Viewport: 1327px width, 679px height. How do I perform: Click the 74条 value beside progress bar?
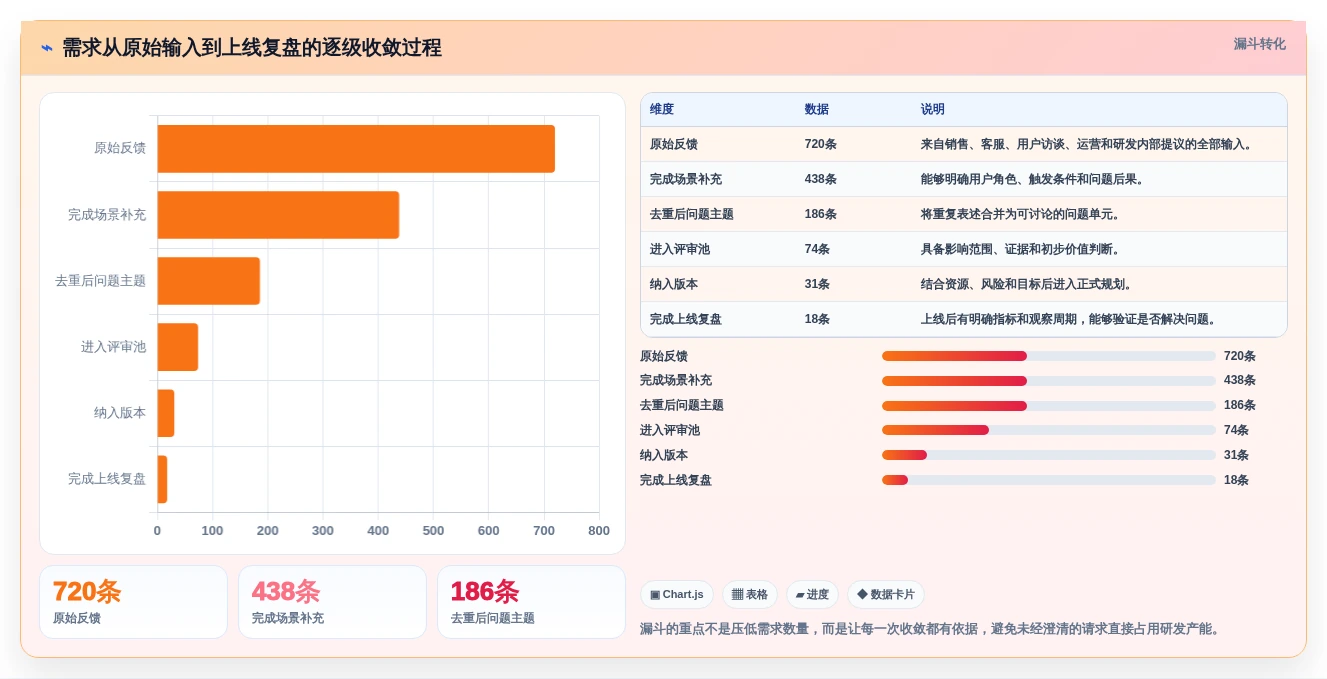1236,430
